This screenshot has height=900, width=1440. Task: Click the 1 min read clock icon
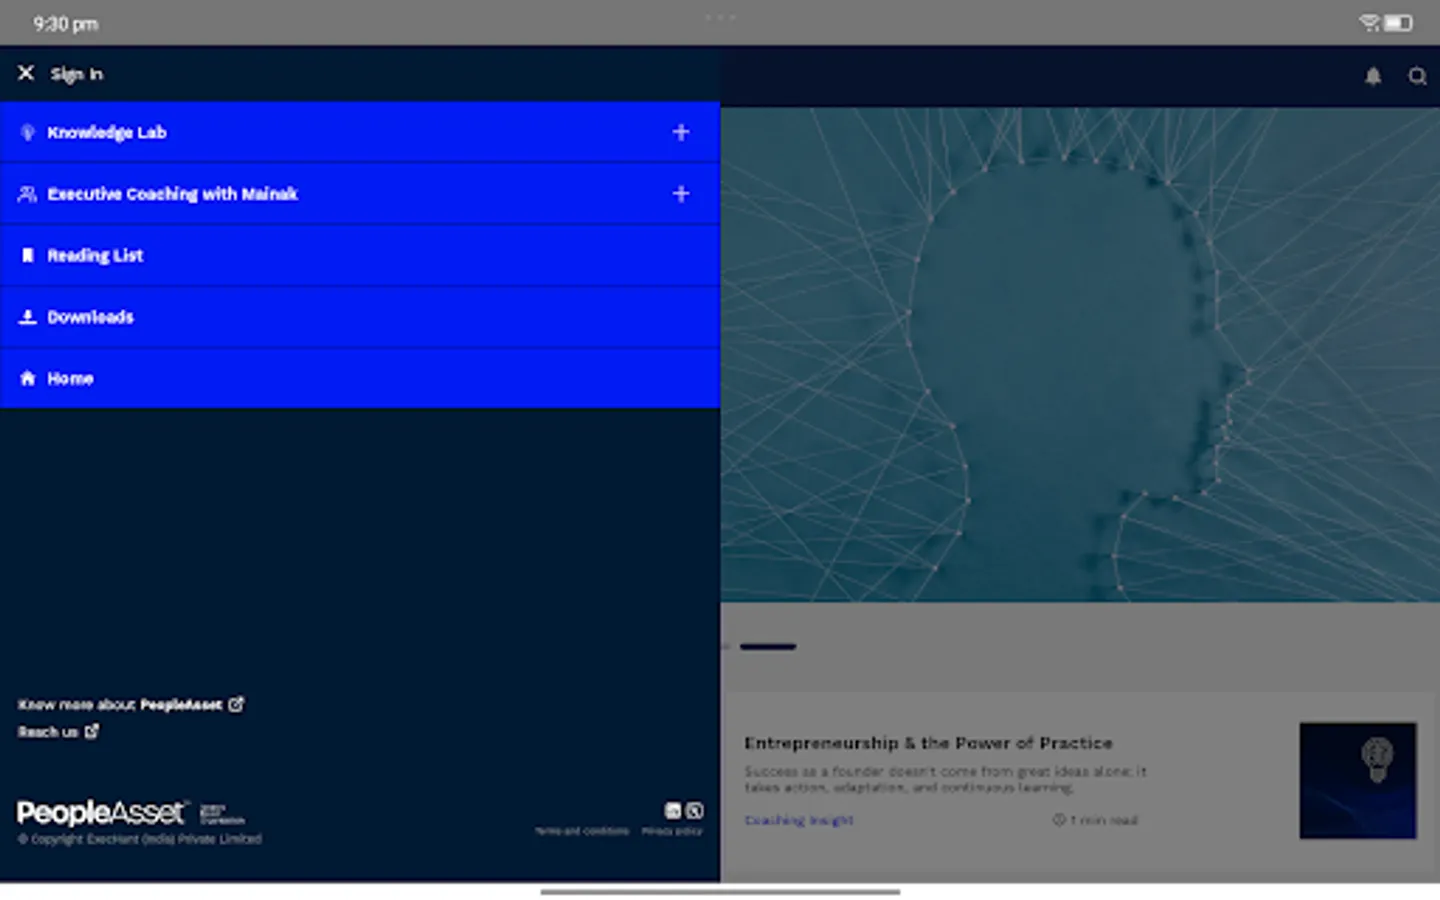1058,820
